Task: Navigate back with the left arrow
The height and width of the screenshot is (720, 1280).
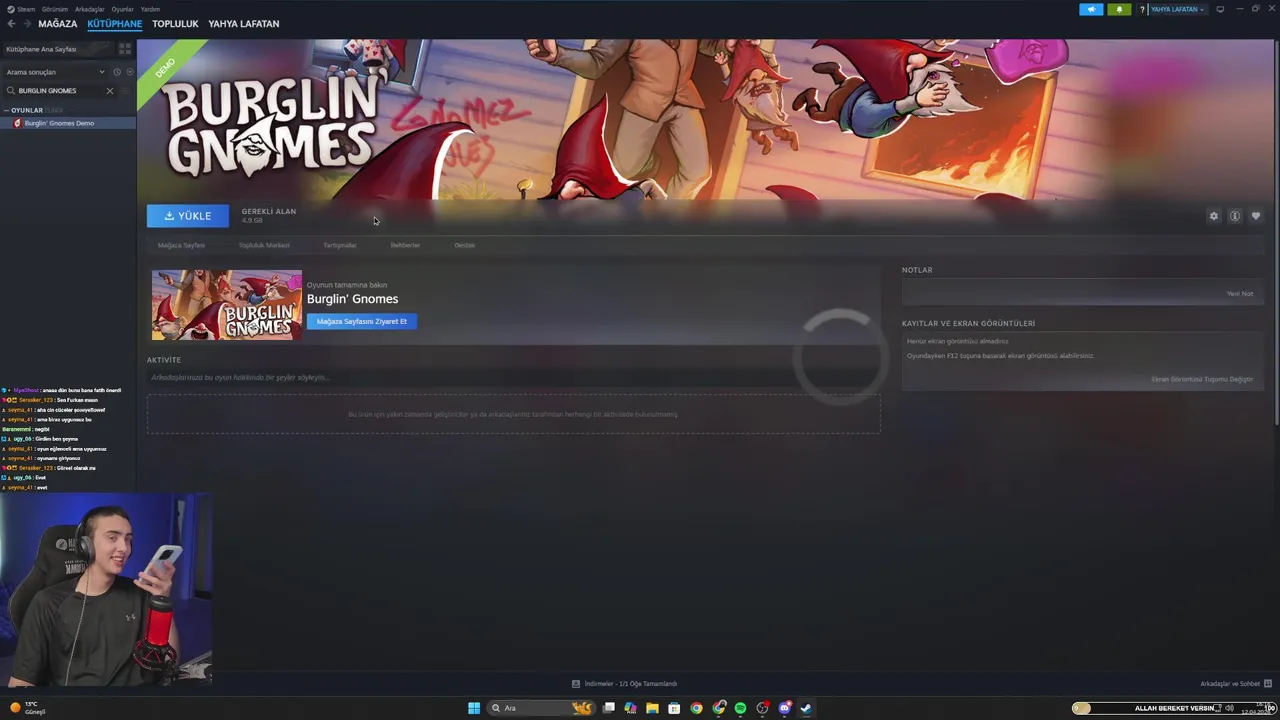Action: (x=12, y=23)
